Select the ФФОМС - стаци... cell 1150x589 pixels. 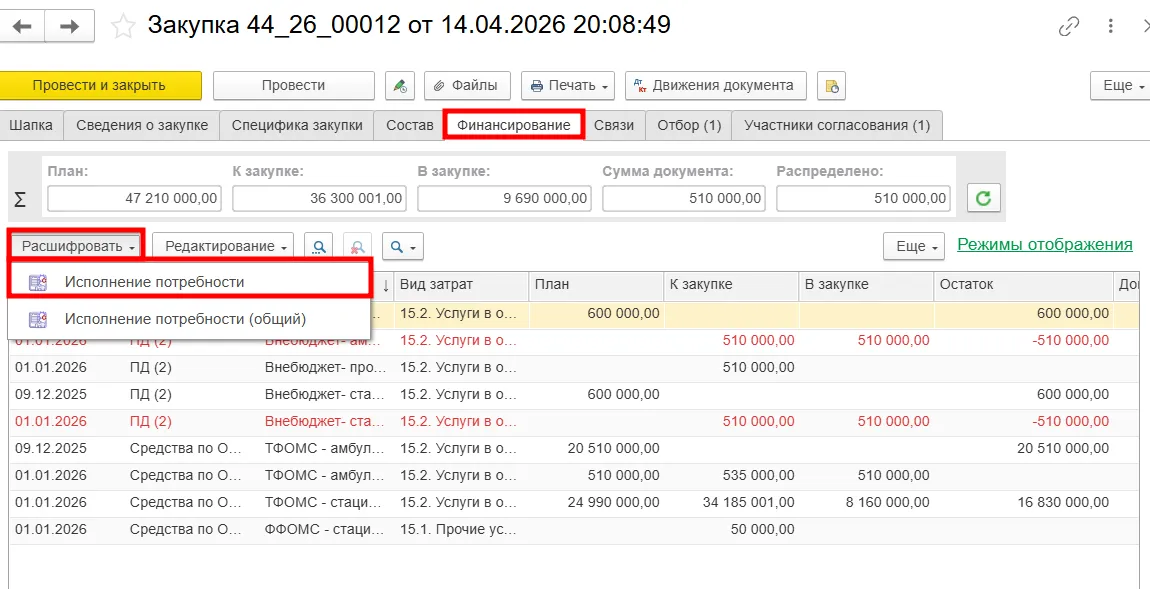[x=326, y=530]
